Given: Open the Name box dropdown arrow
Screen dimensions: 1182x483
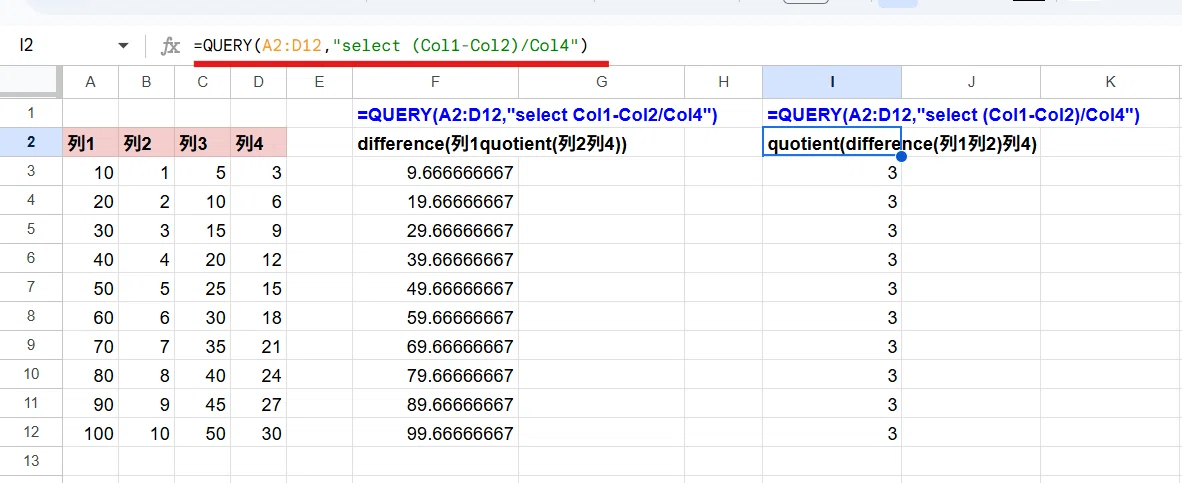Looking at the screenshot, I should click(x=123, y=46).
